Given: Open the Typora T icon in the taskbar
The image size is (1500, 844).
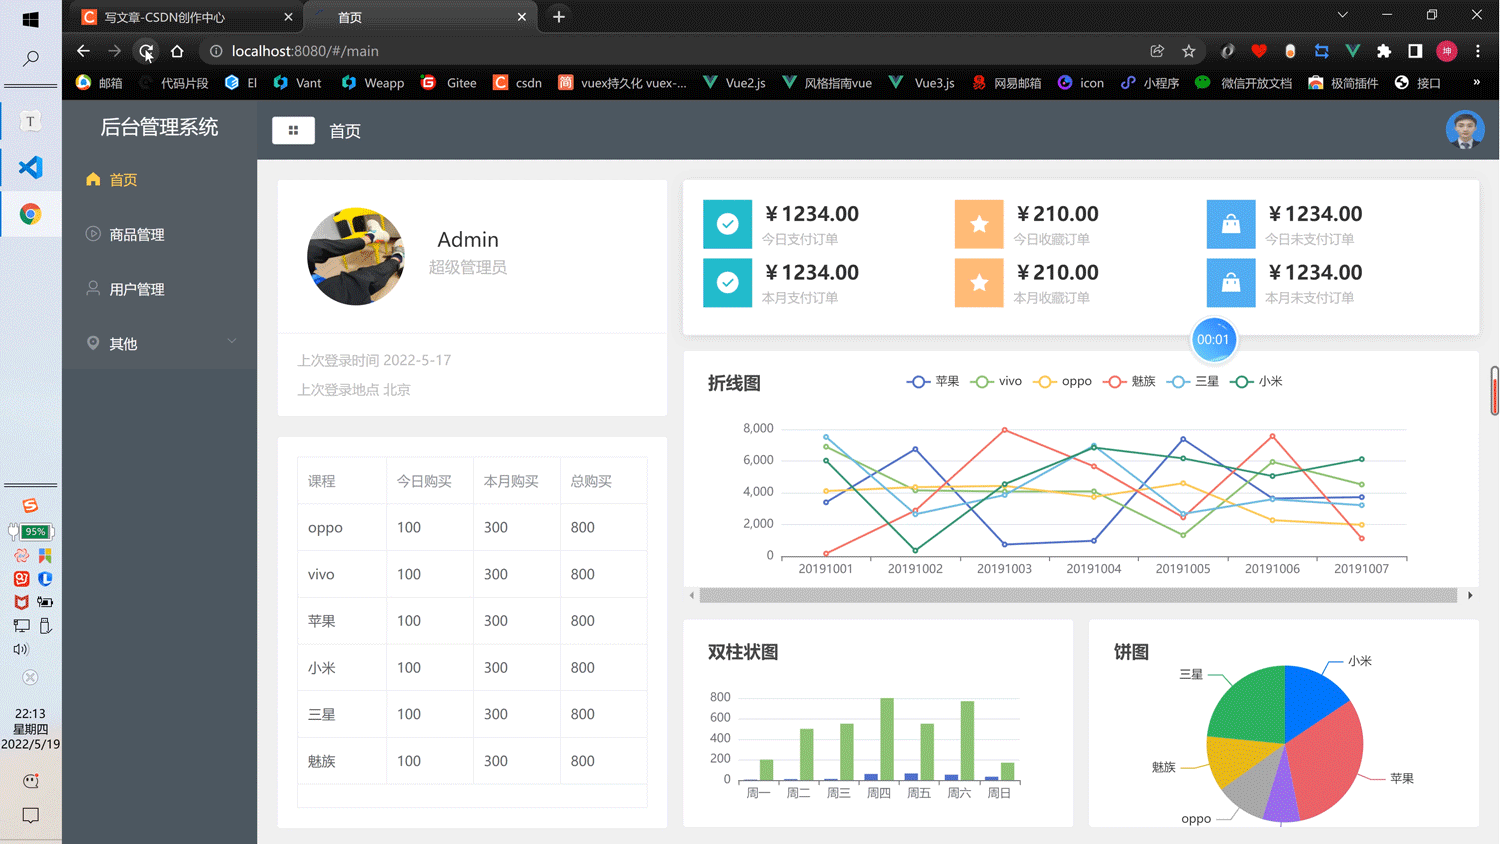Looking at the screenshot, I should coord(31,121).
